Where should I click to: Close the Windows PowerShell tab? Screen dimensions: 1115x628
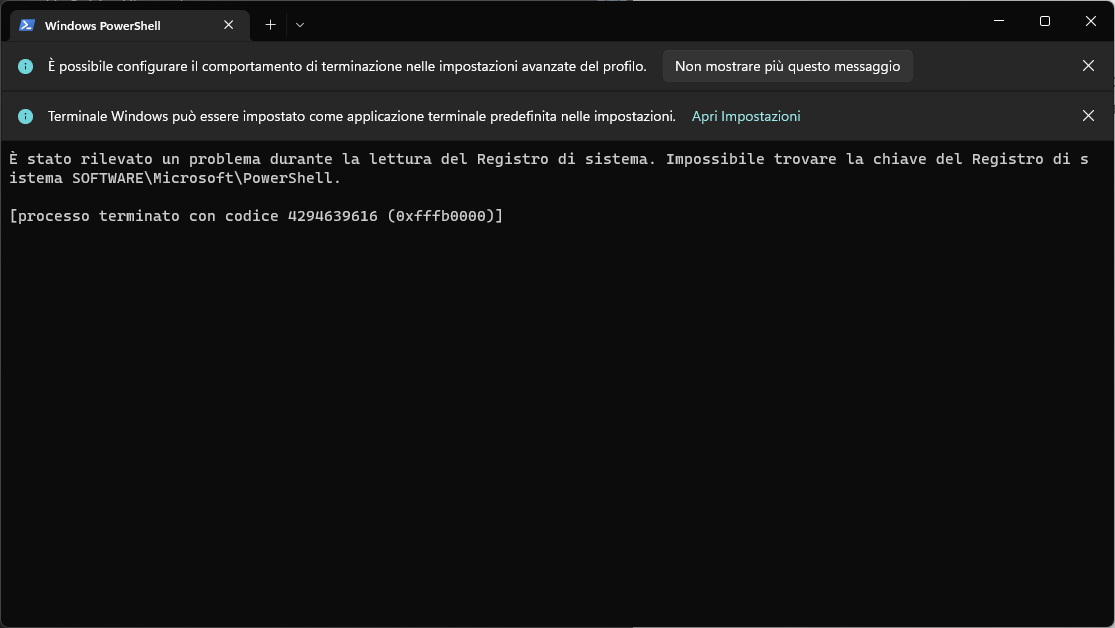[228, 24]
